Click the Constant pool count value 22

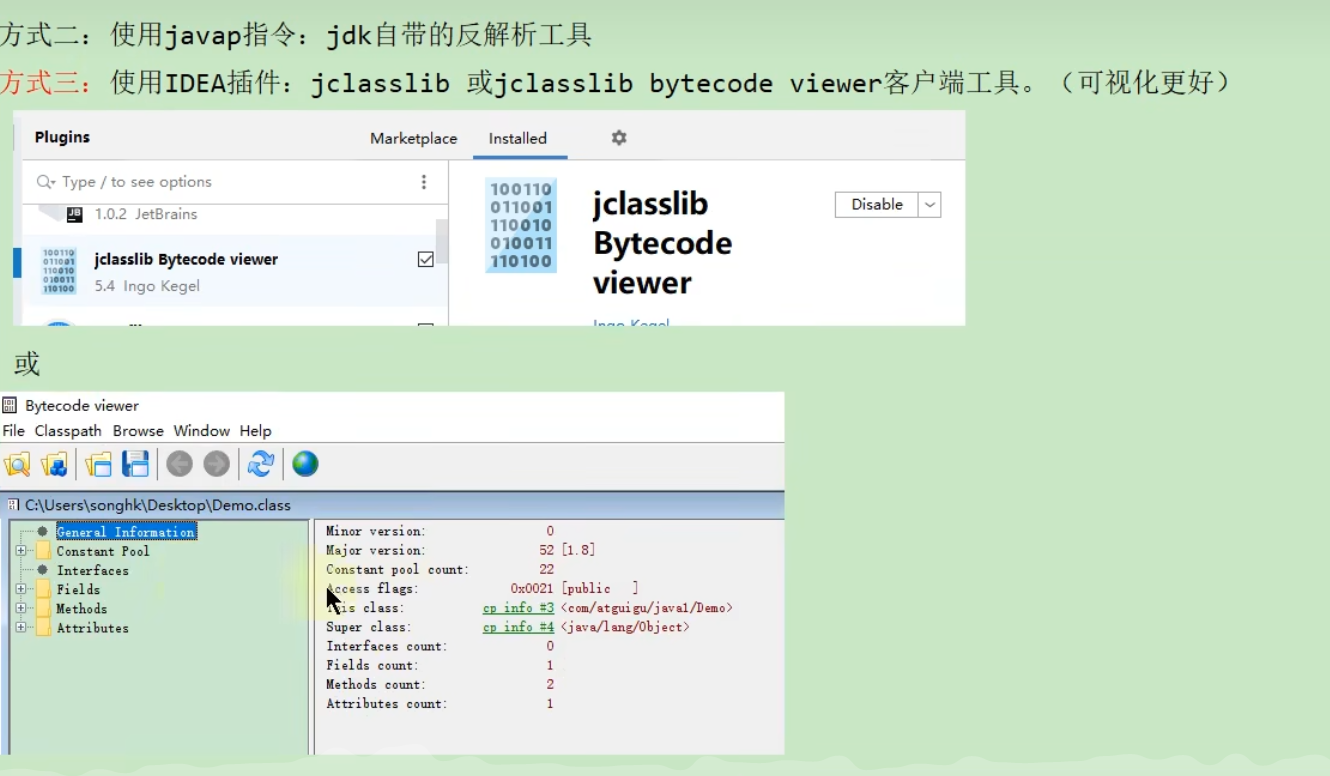[546, 569]
